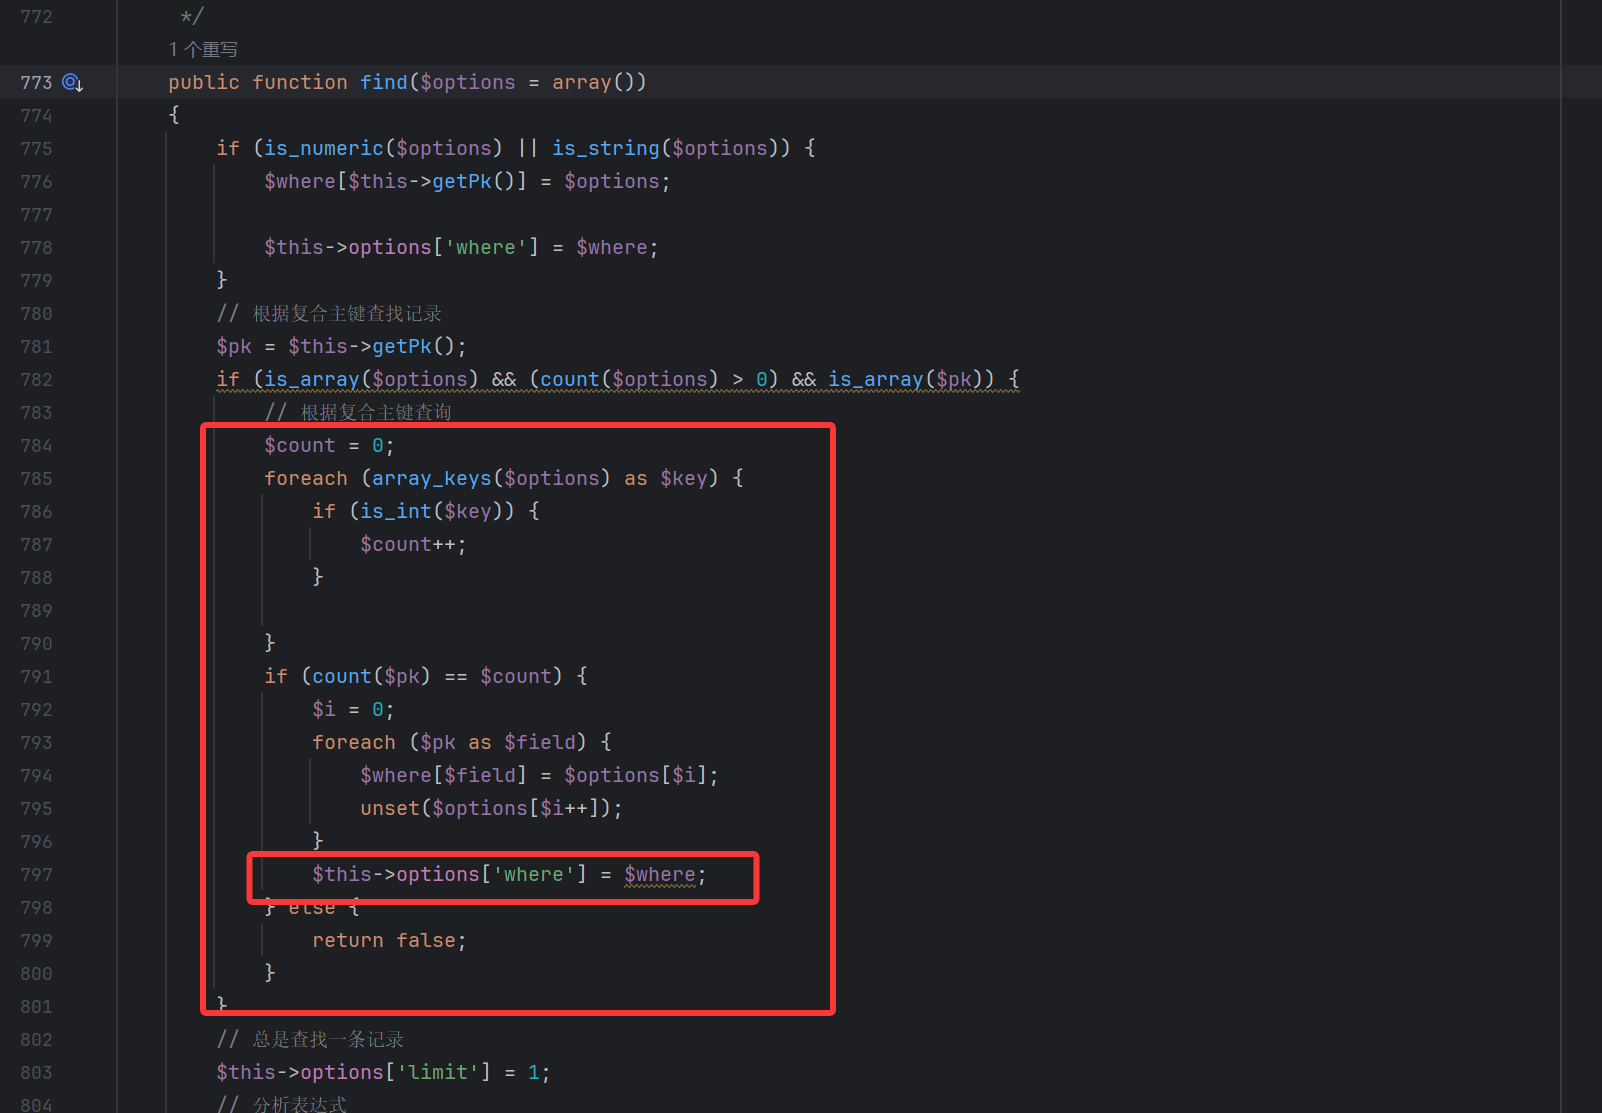Click the overridden-method gutter icon on line 773
The width and height of the screenshot is (1602, 1113).
(x=72, y=83)
